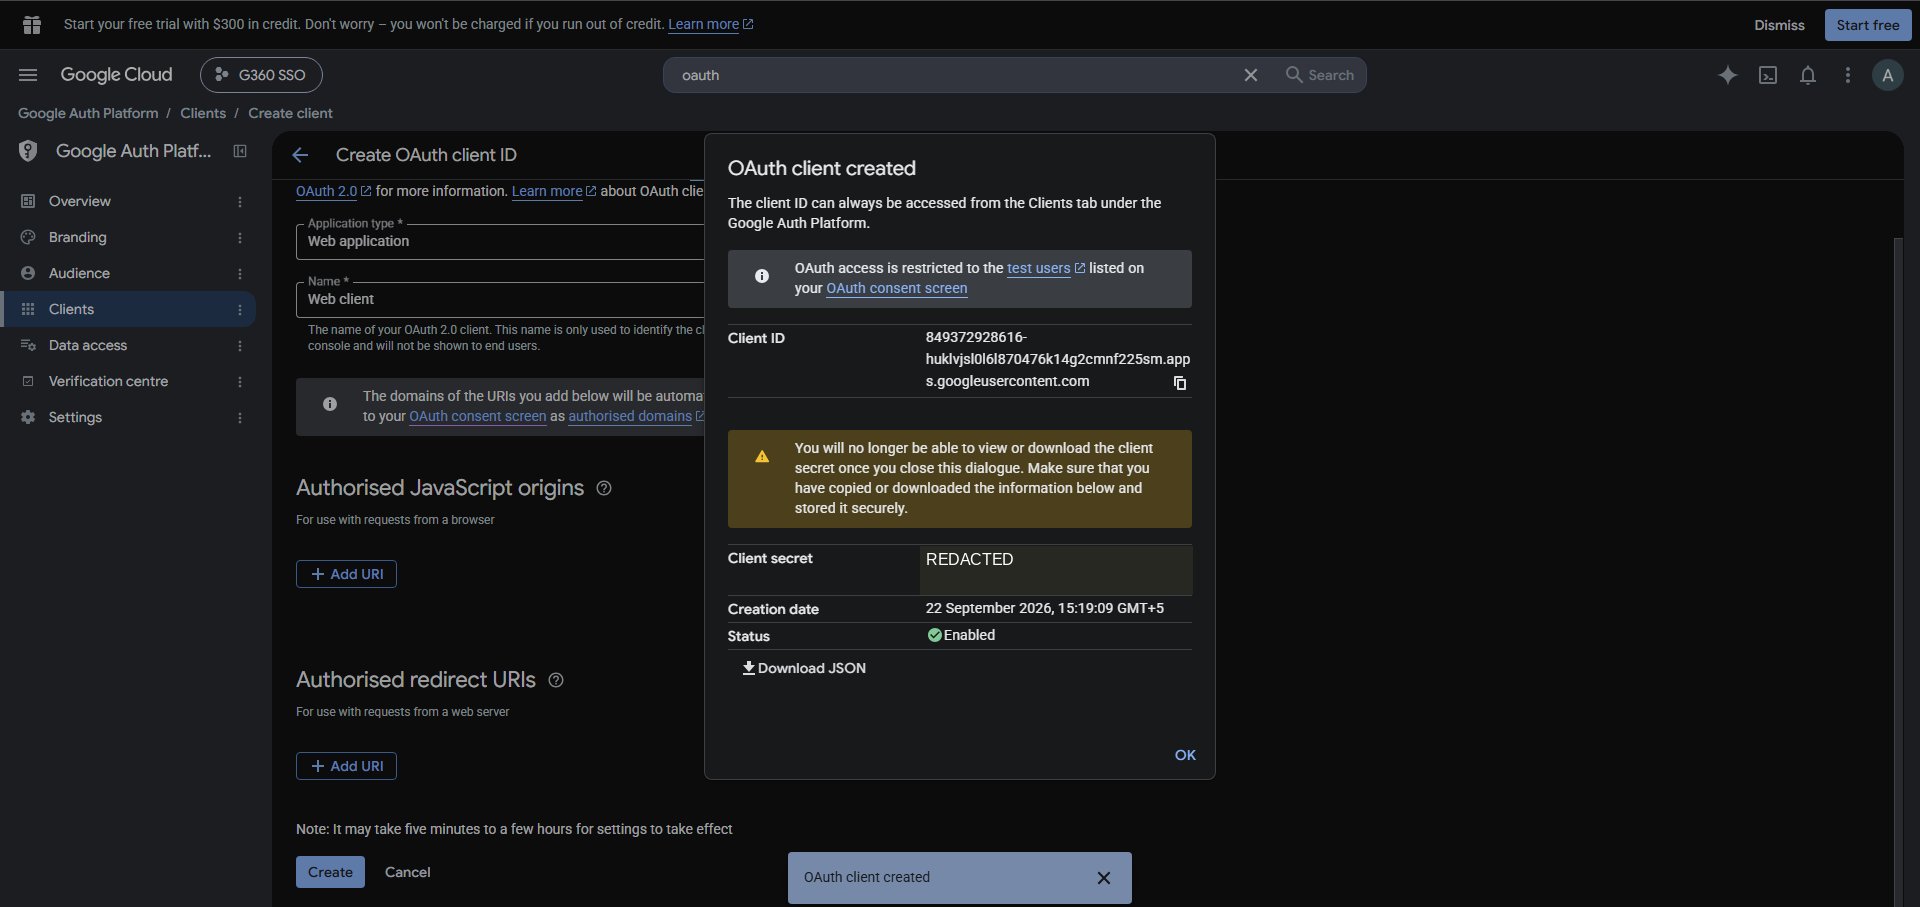Open the OAuth 2.0 documentation link
The width and height of the screenshot is (1920, 907).
click(x=333, y=191)
